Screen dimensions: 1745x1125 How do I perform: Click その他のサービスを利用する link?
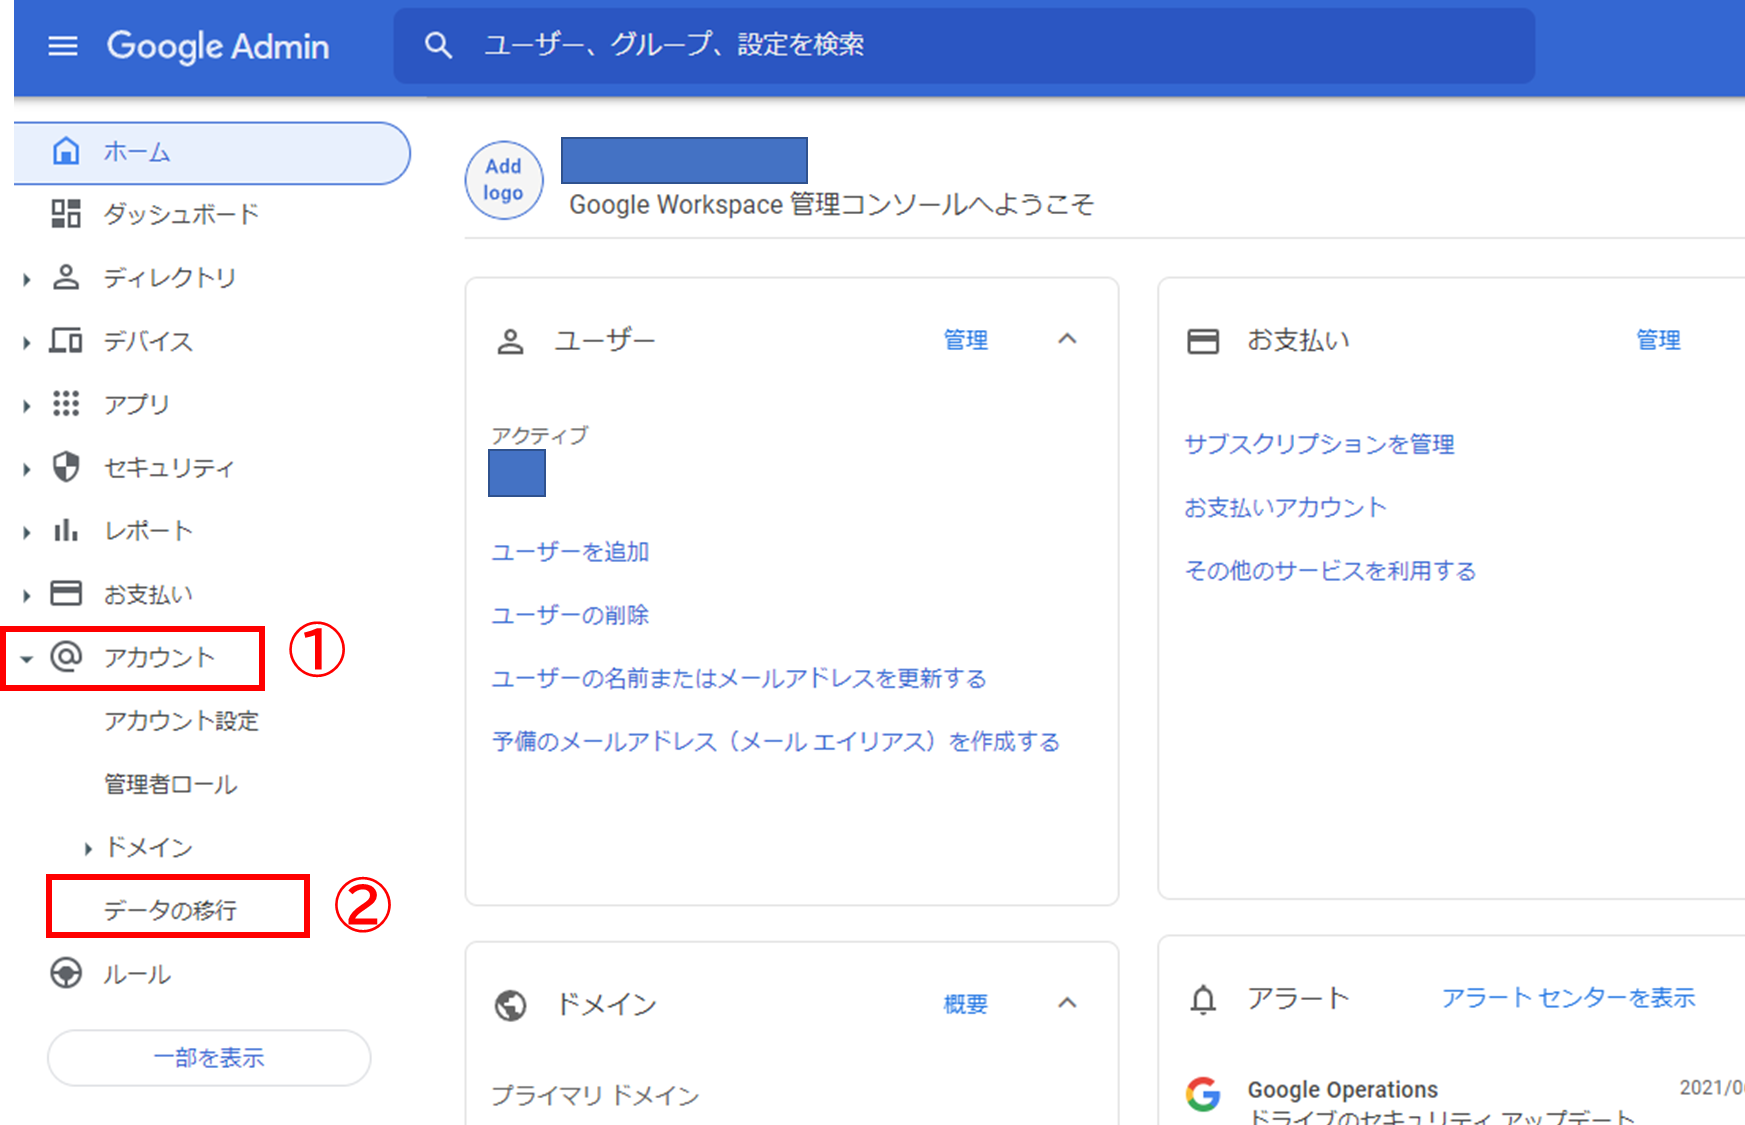click(1330, 571)
